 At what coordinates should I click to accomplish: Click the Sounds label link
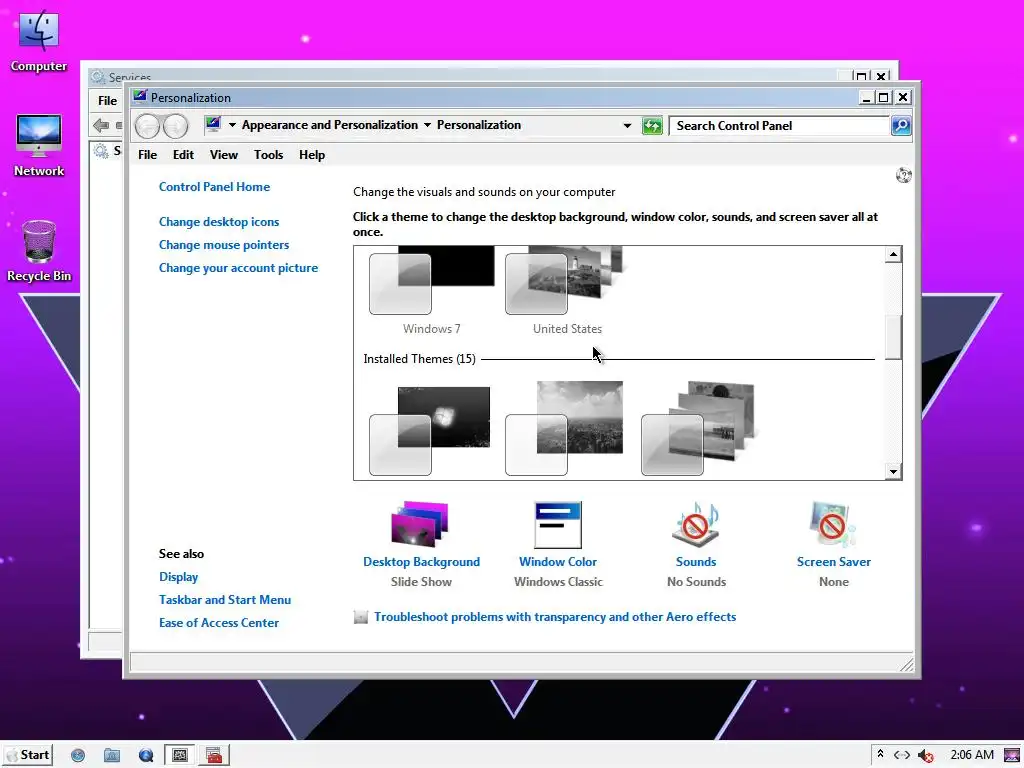point(696,562)
